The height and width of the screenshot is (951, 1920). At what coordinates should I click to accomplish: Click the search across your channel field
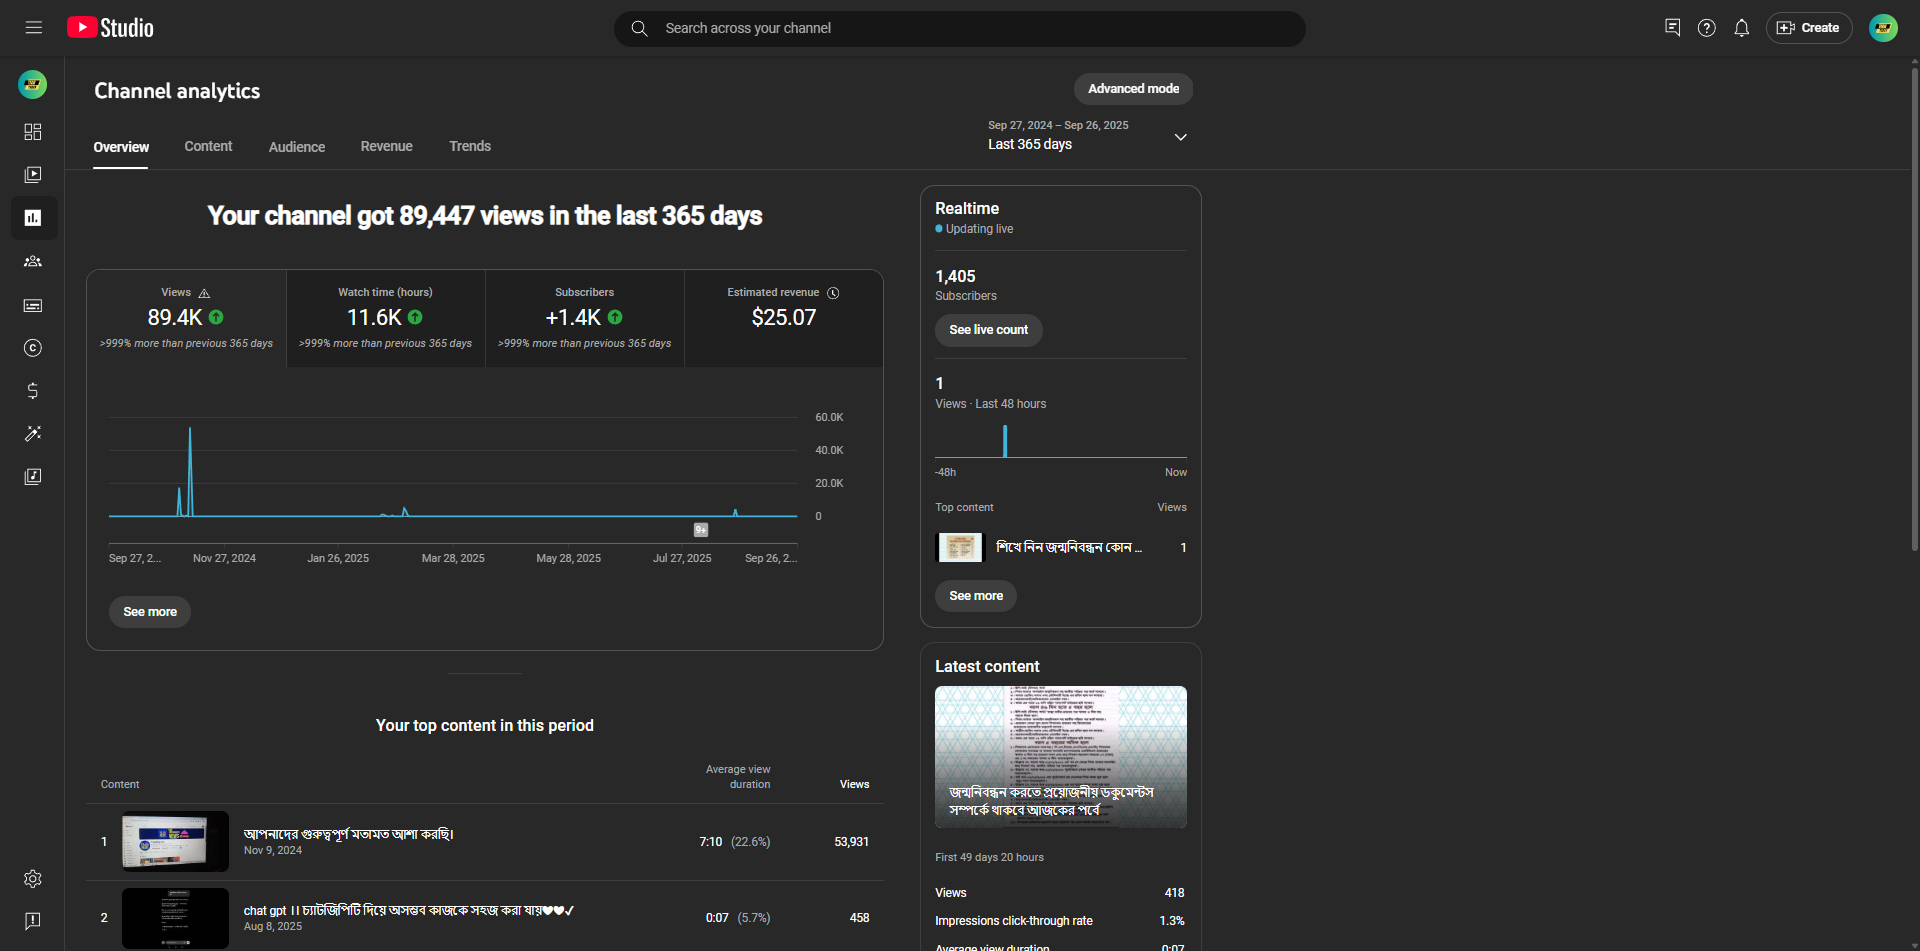tap(960, 28)
